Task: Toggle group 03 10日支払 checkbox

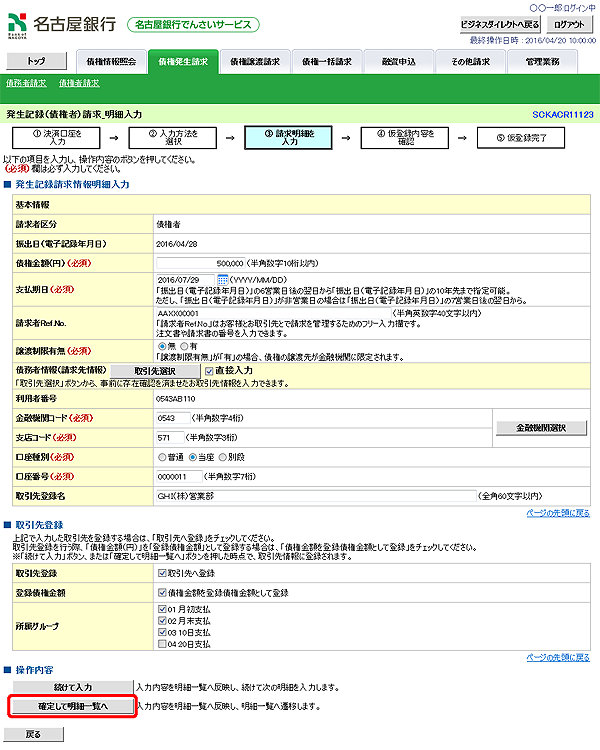Action: (162, 632)
